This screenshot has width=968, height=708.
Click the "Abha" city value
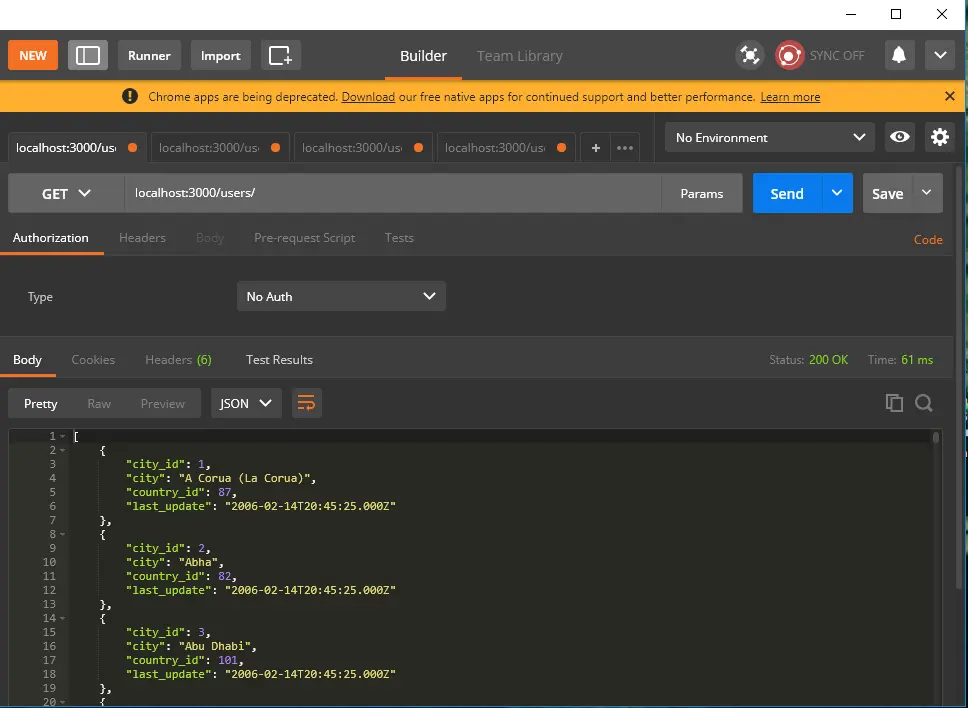198,562
